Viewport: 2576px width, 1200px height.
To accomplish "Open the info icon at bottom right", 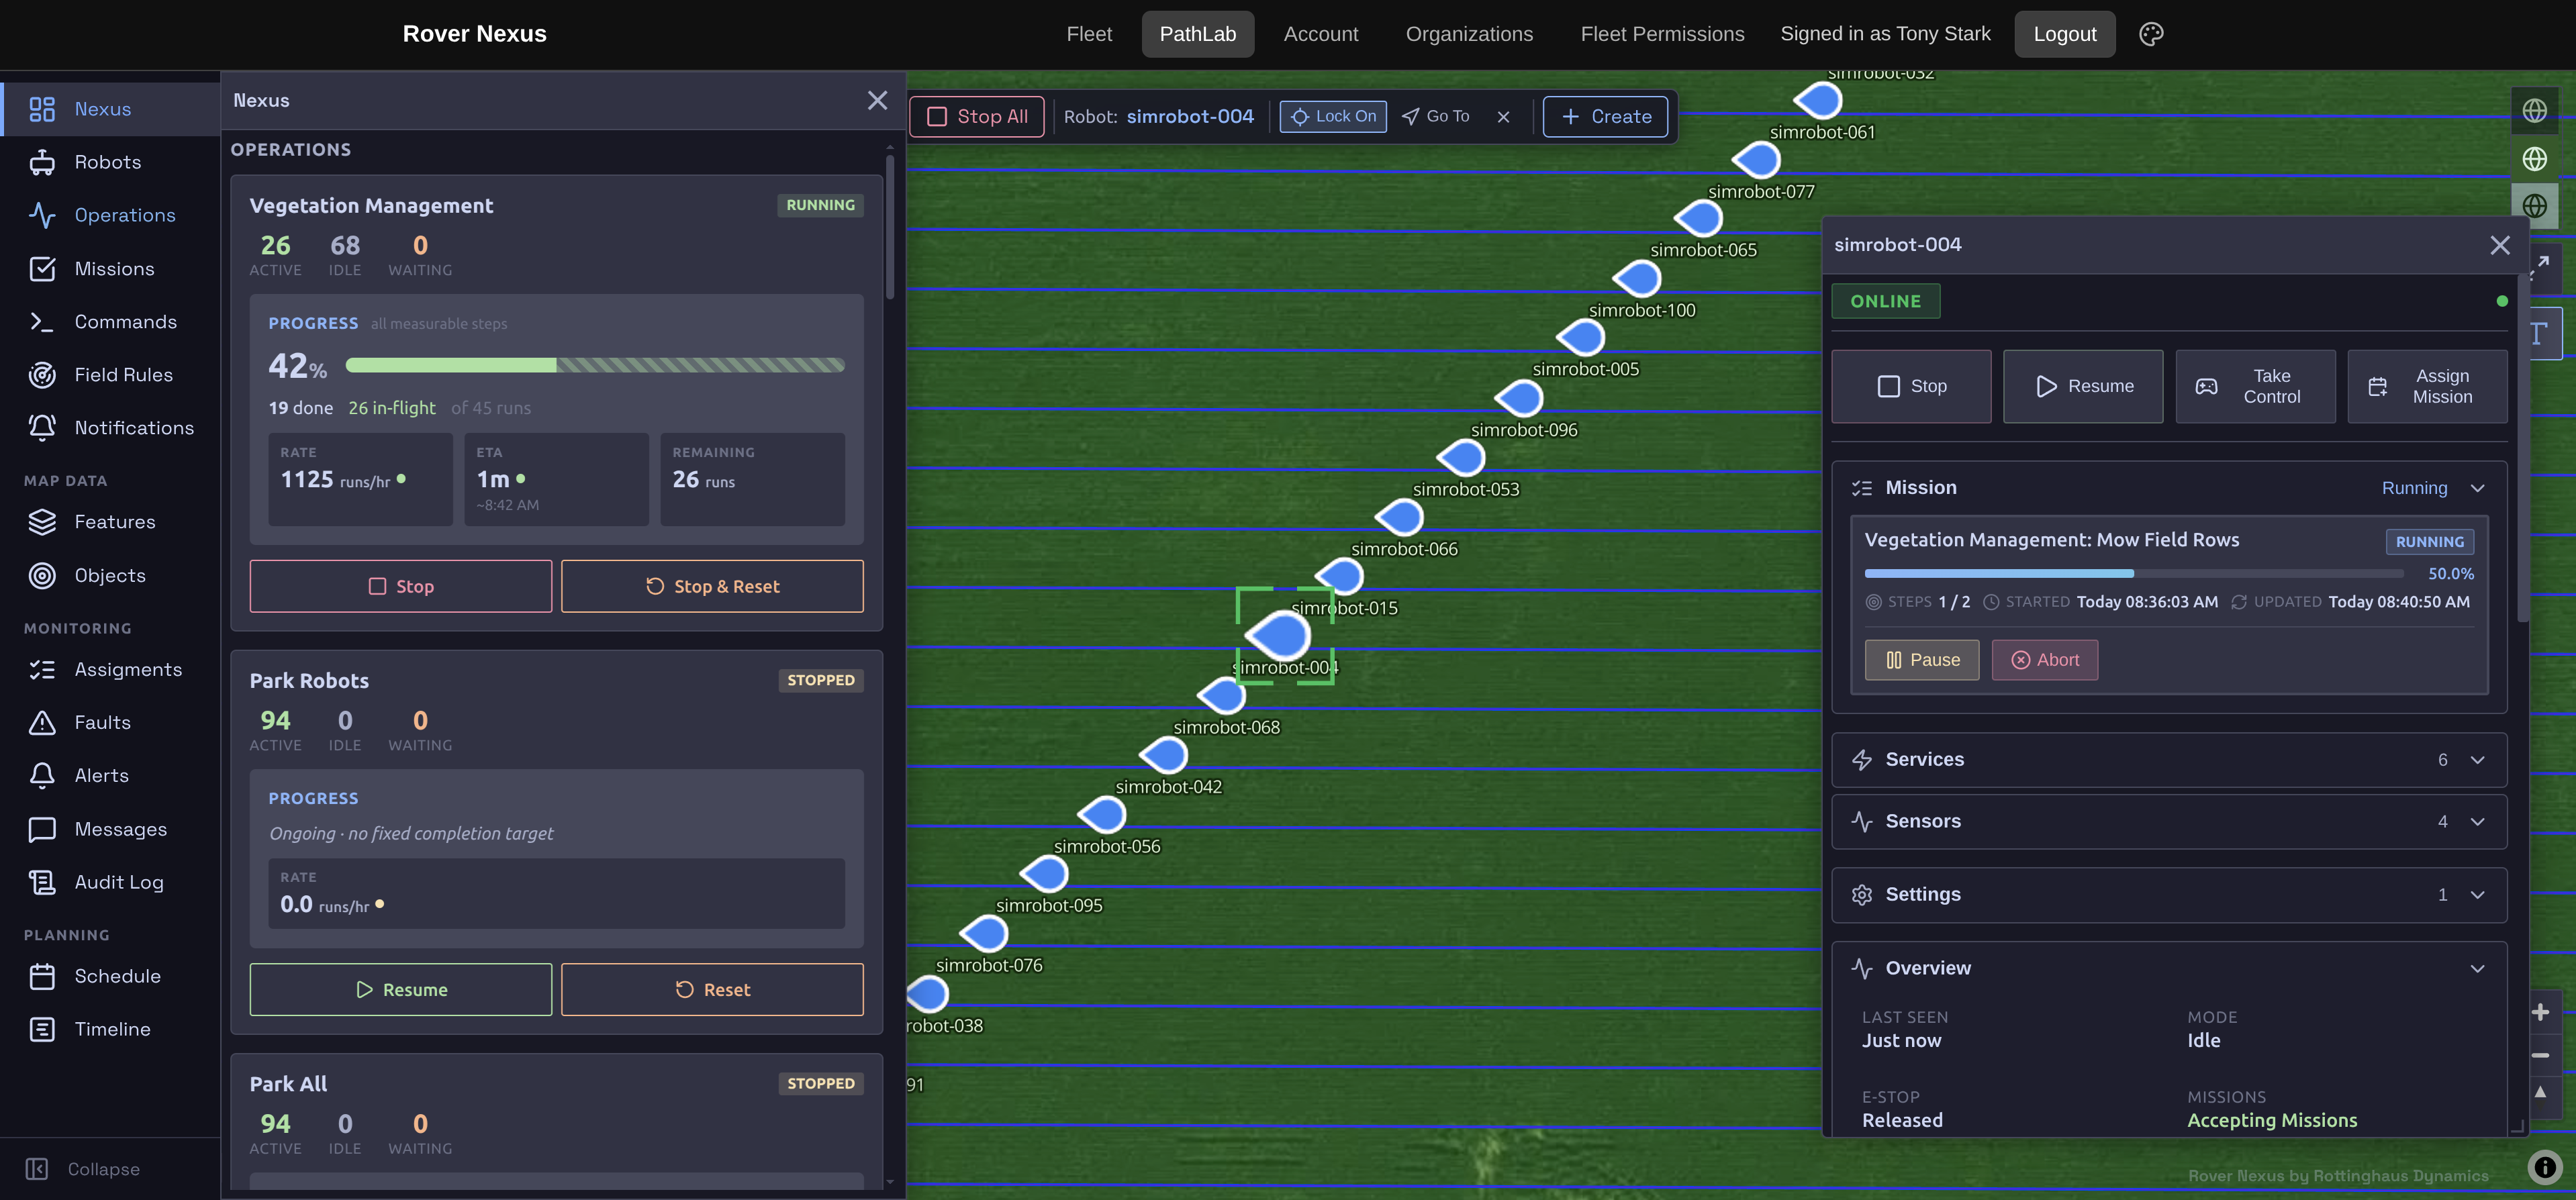I will [2544, 1167].
